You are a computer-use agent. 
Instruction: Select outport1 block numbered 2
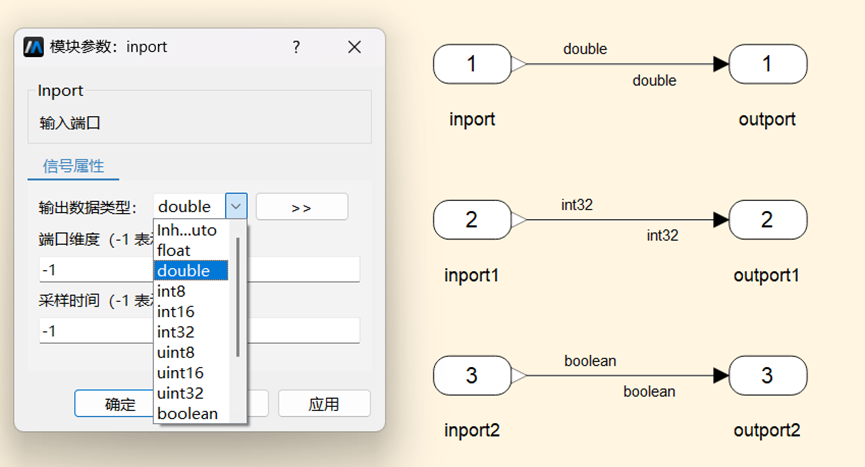[768, 219]
